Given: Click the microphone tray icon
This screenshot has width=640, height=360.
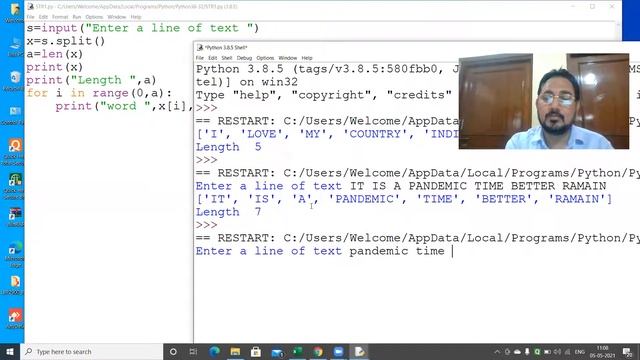Looking at the screenshot, I should 527,352.
